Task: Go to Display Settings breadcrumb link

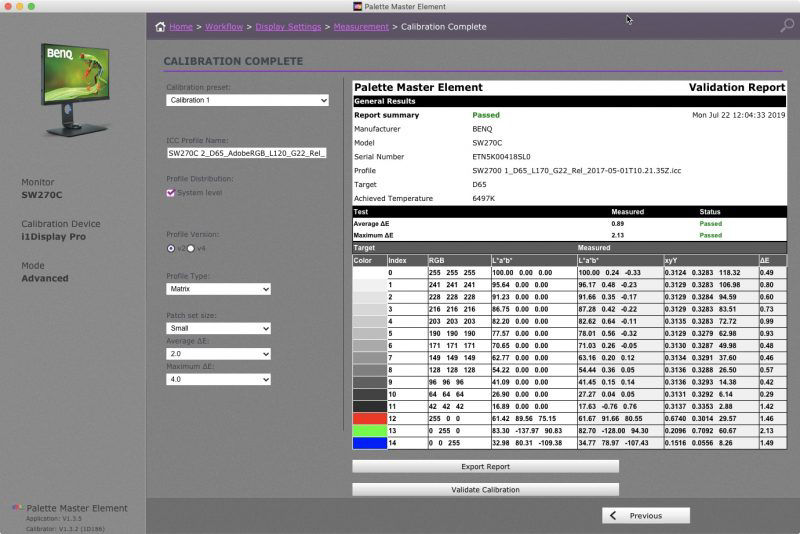Action: pyautogui.click(x=288, y=27)
